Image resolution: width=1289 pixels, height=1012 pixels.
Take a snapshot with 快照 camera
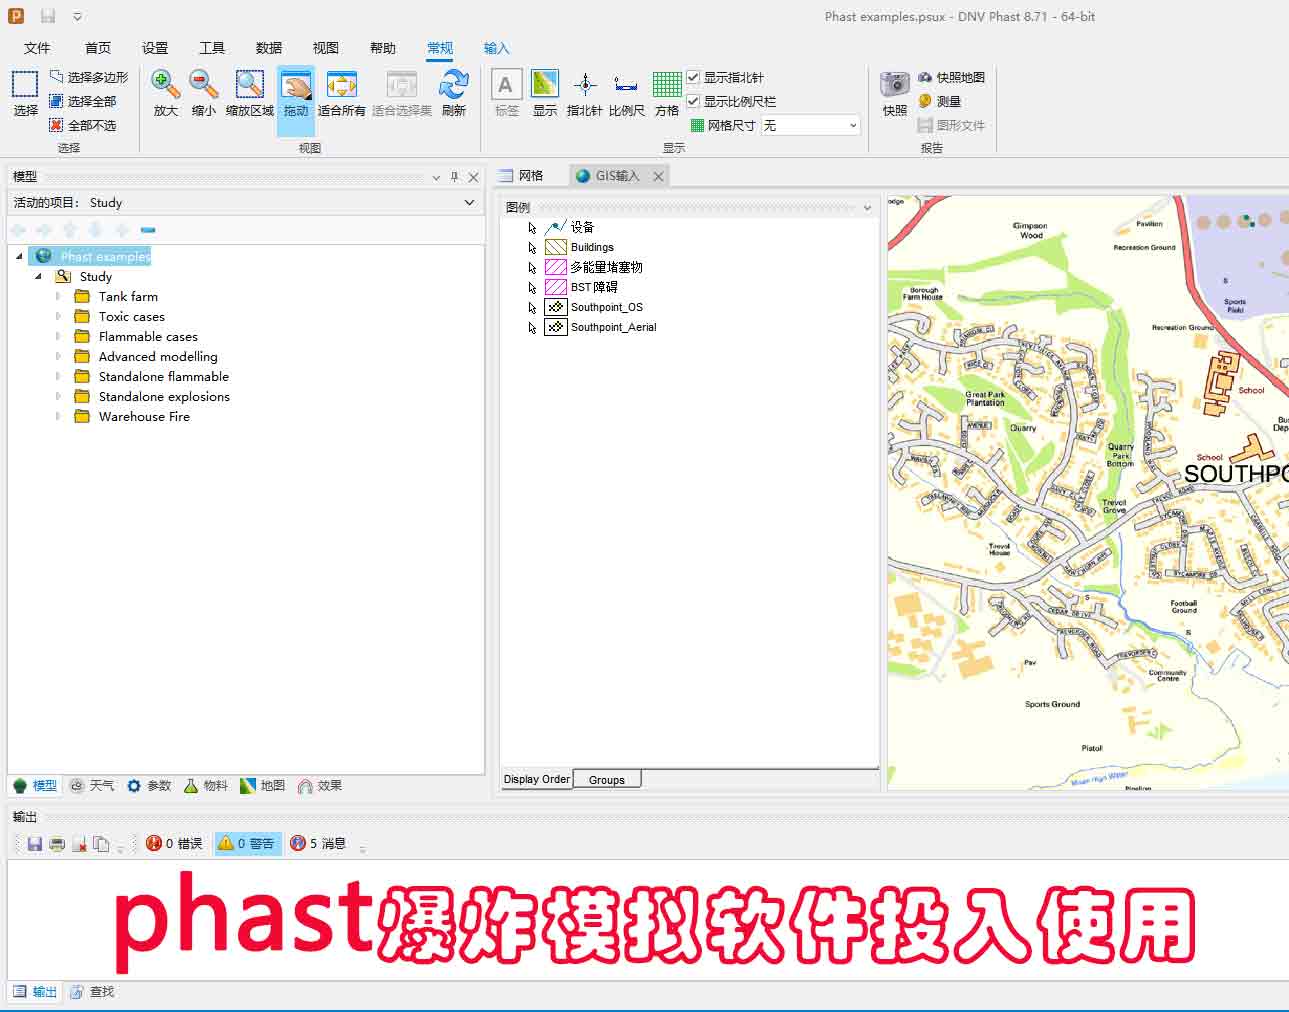click(x=895, y=93)
